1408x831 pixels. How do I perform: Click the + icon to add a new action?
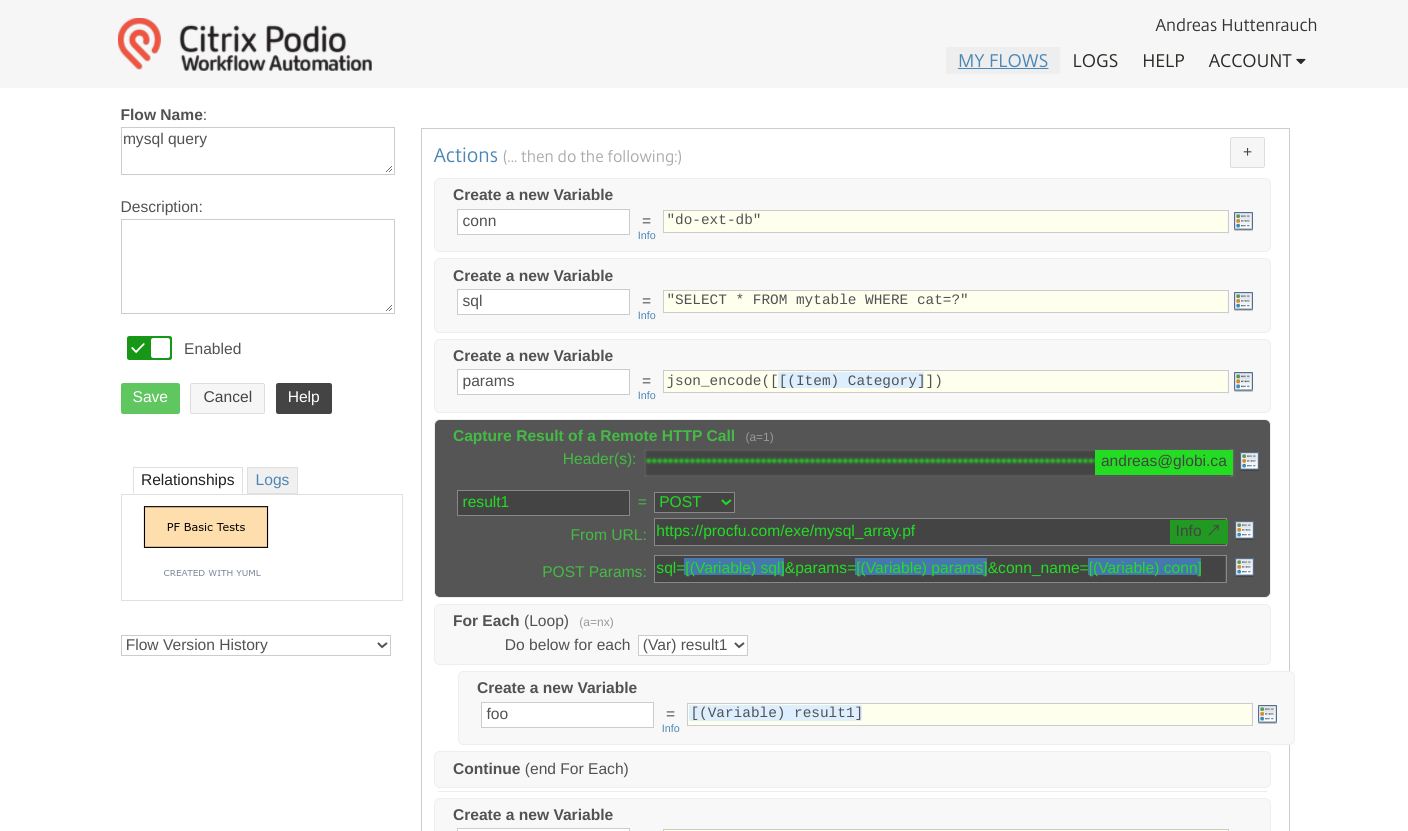tap(1247, 152)
